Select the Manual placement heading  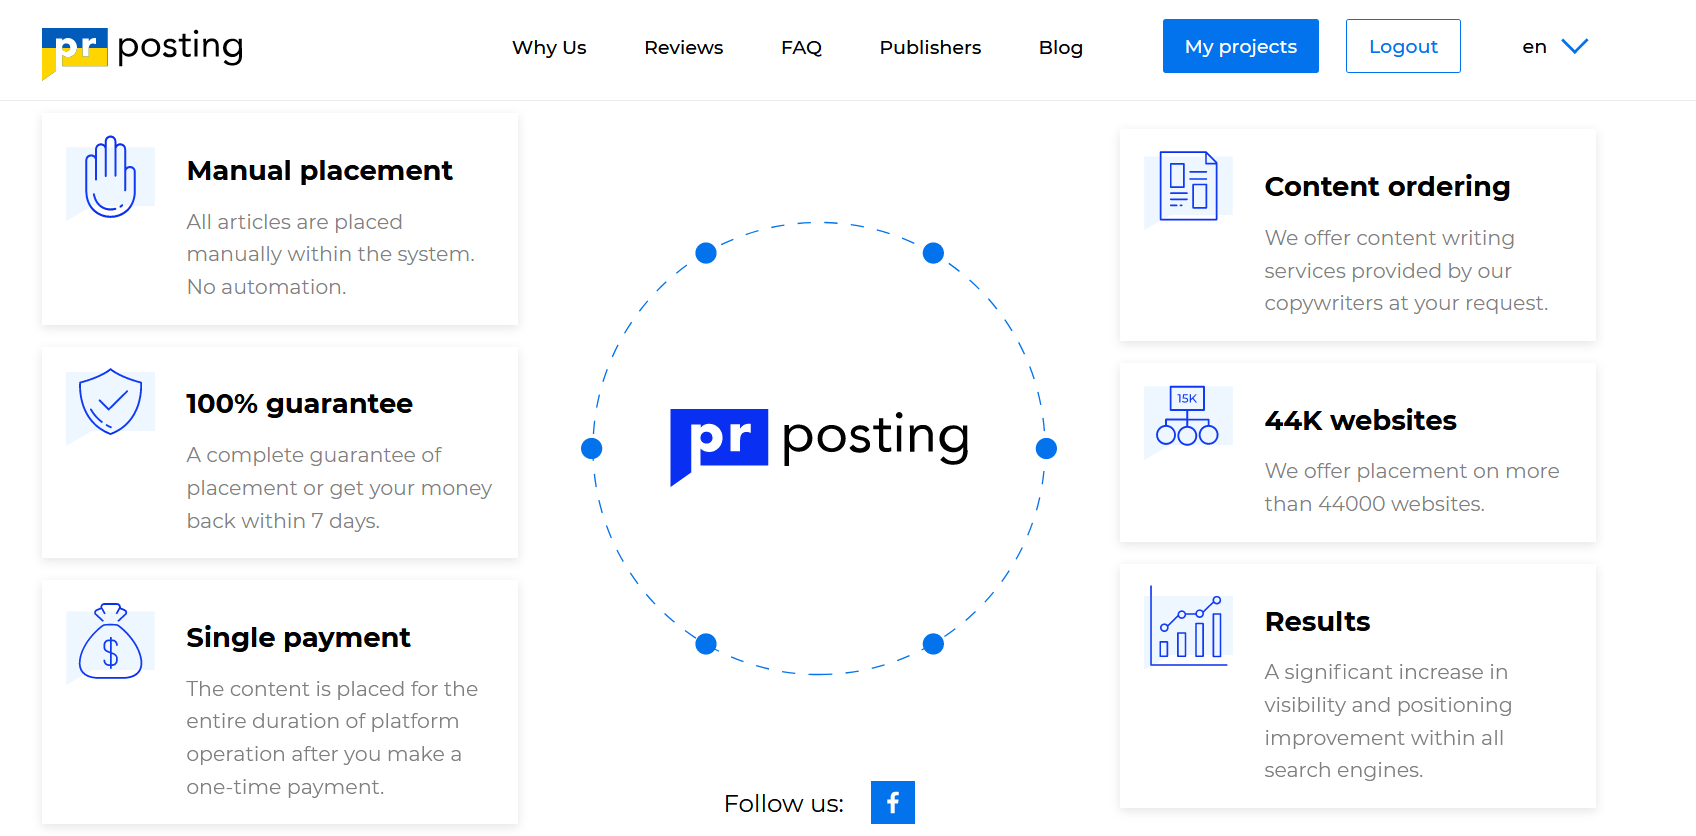(x=319, y=171)
